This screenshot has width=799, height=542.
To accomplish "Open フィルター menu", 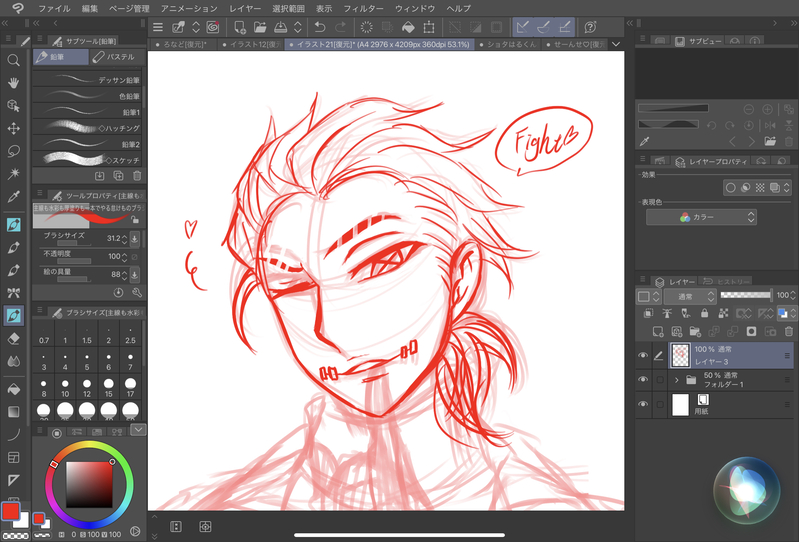I will [363, 8].
